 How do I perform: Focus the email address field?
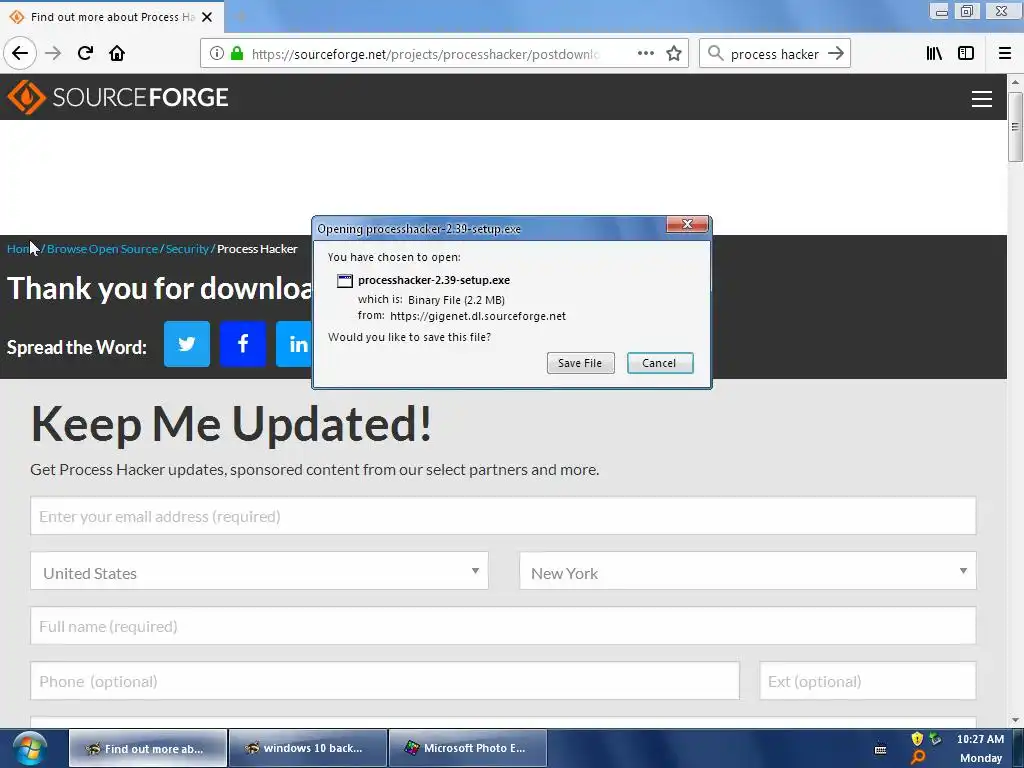503,516
